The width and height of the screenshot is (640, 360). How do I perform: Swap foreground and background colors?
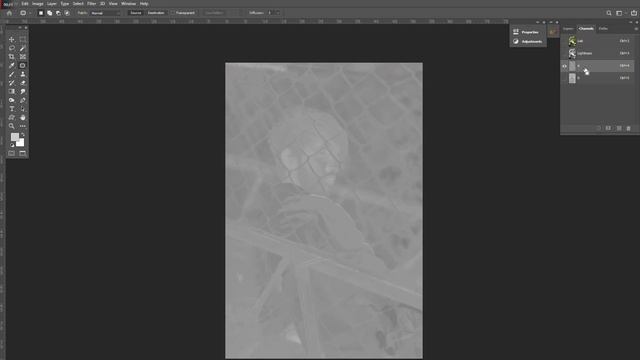point(23,134)
